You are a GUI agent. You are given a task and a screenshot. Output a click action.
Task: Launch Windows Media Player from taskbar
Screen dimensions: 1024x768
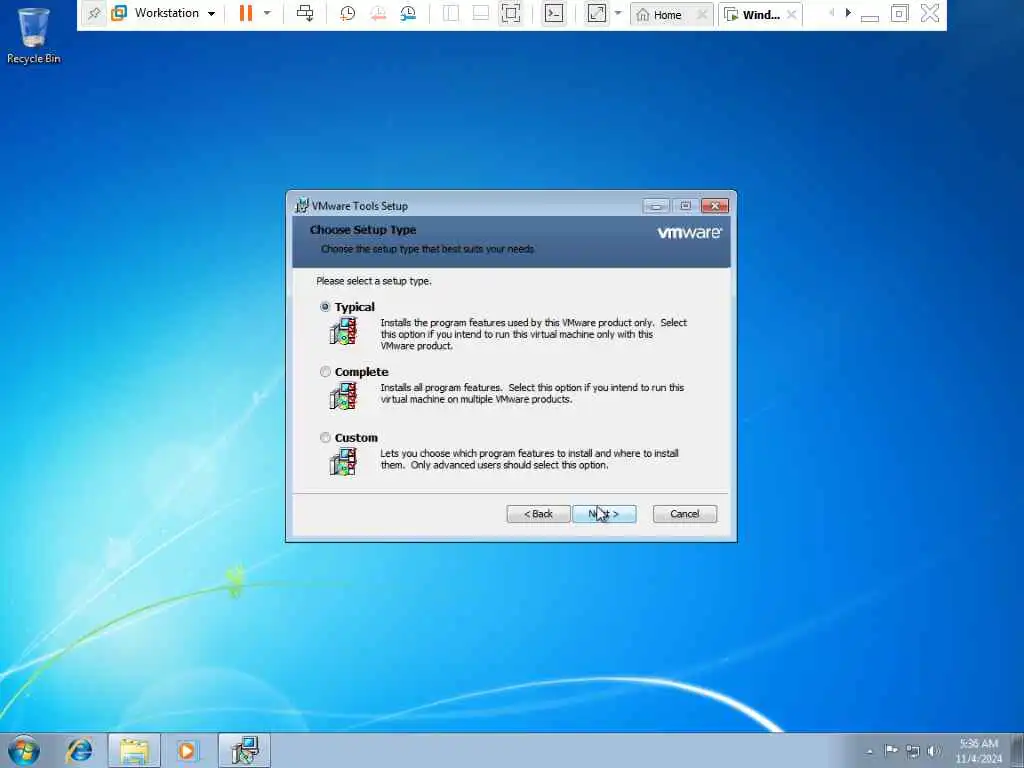(187, 750)
